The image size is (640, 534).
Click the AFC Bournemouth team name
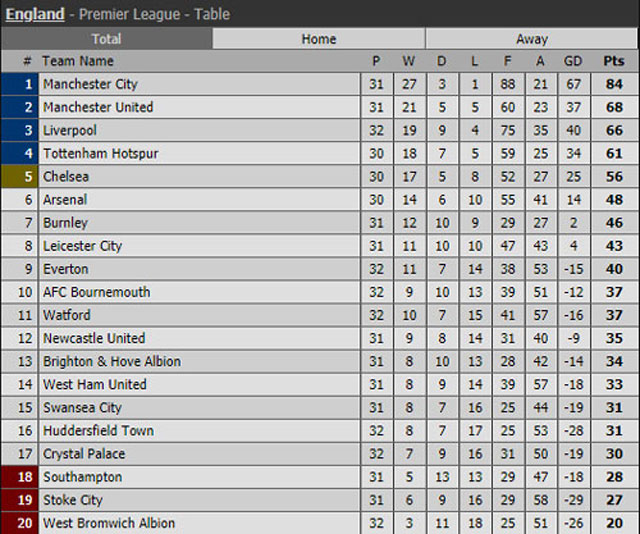96,292
